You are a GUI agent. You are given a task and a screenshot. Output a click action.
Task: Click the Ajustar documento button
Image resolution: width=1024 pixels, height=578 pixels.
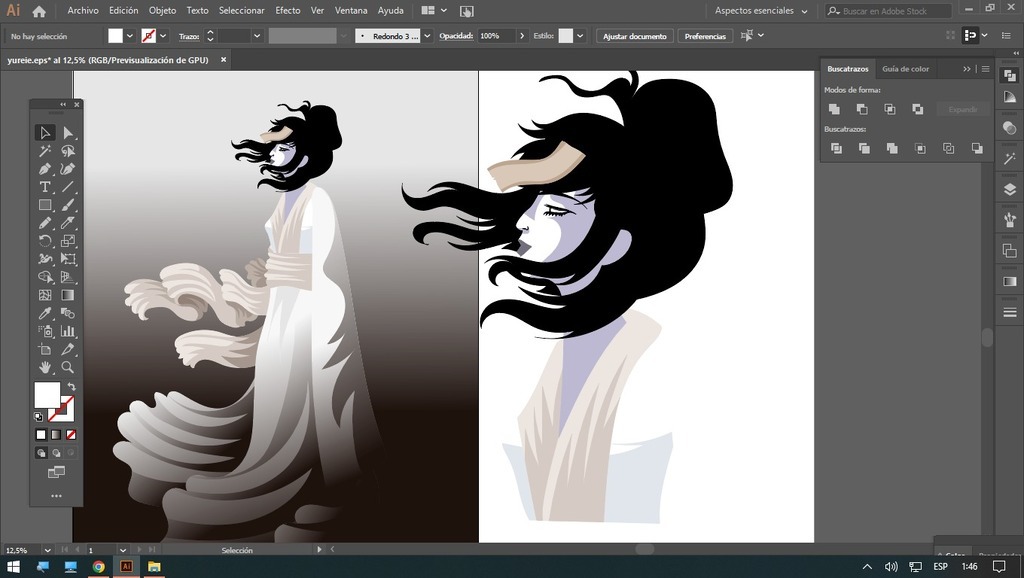pyautogui.click(x=634, y=36)
